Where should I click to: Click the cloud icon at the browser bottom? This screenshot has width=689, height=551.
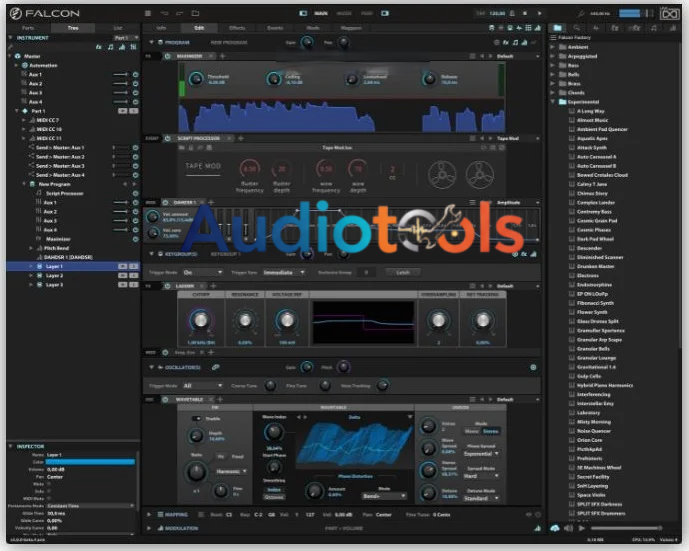(x=555, y=528)
